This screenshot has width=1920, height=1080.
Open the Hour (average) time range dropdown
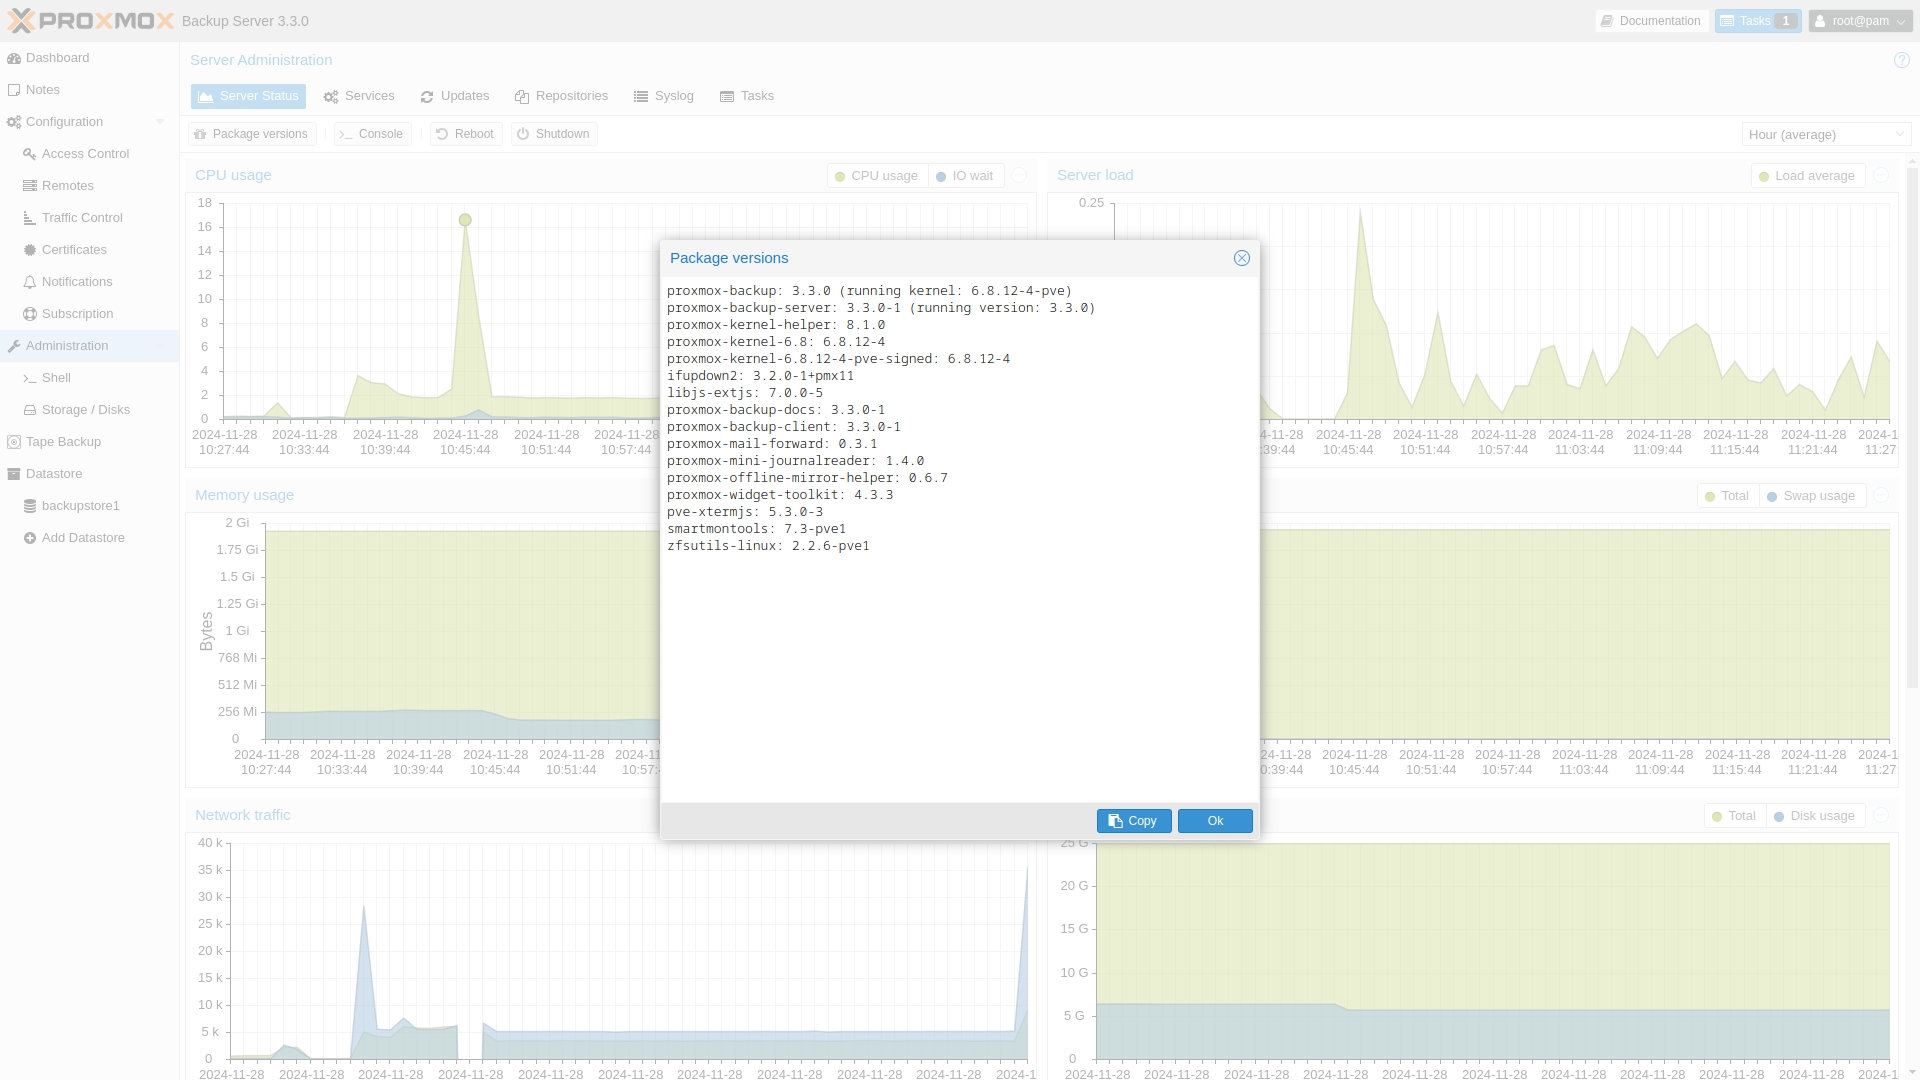pyautogui.click(x=1826, y=133)
